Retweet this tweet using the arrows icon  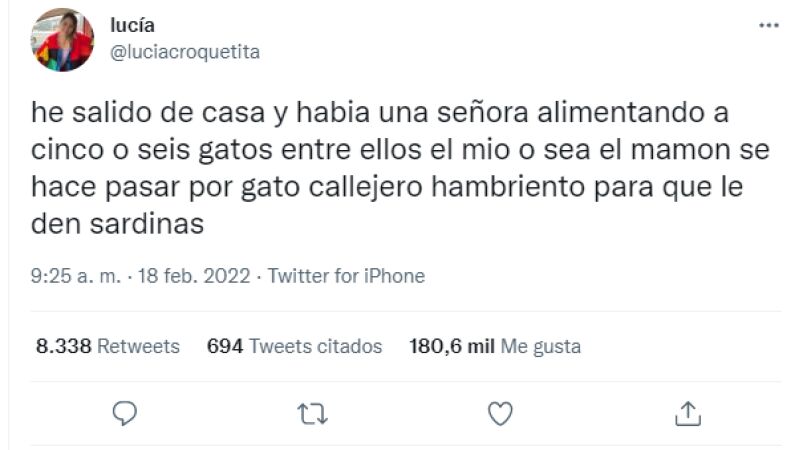312,414
